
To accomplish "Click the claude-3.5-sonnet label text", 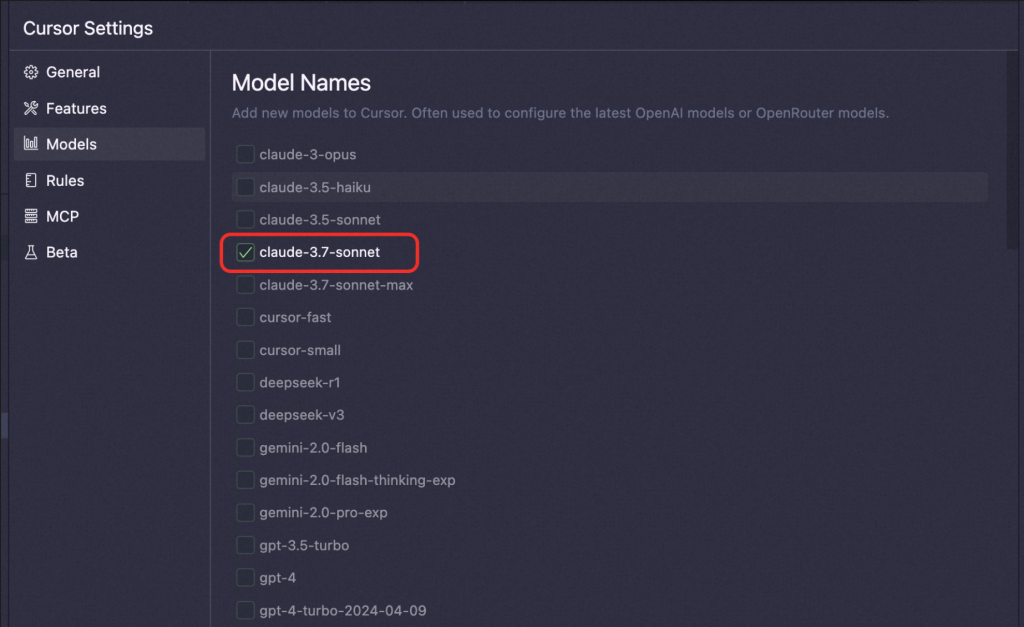I will pos(319,220).
